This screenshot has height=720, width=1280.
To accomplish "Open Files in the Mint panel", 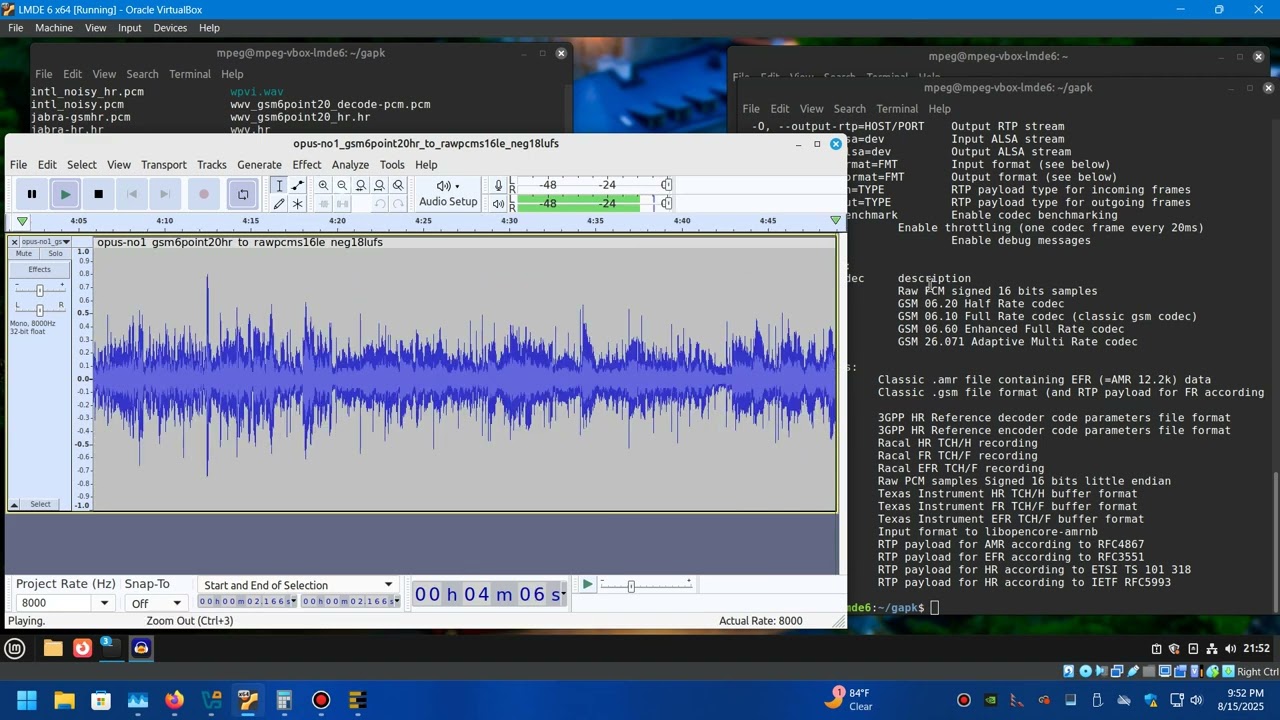I will click(53, 648).
